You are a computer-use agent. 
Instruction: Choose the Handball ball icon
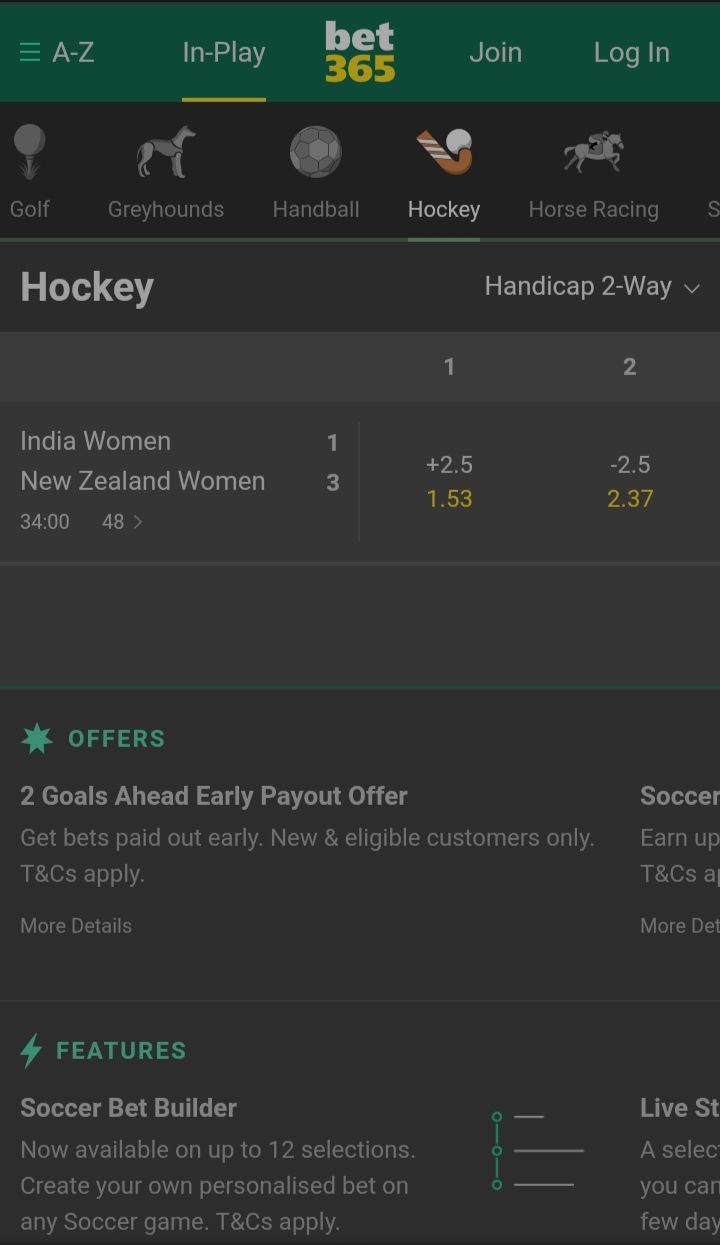click(x=316, y=153)
